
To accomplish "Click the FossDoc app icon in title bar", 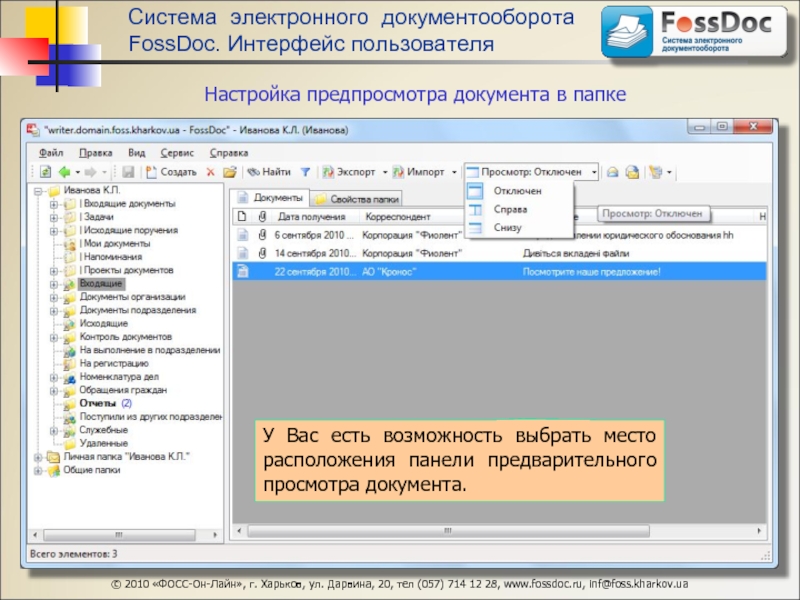I will (x=33, y=130).
